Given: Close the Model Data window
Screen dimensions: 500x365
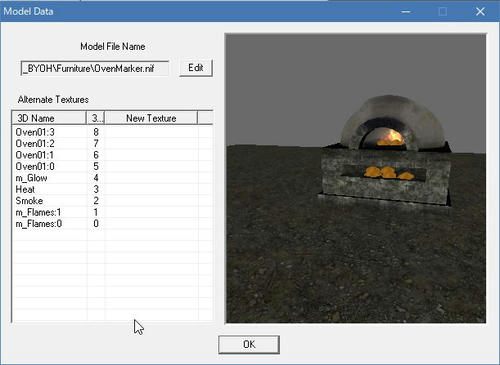Looking at the screenshot, I should point(480,11).
